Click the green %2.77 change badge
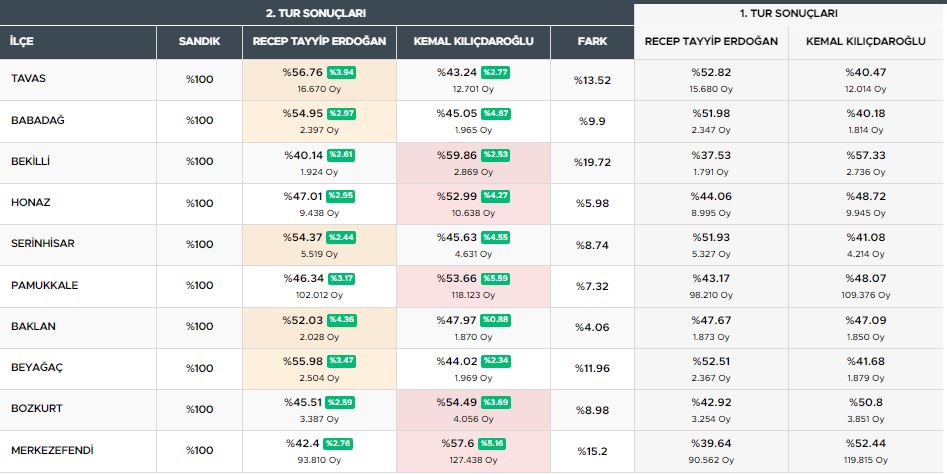 (x=496, y=72)
